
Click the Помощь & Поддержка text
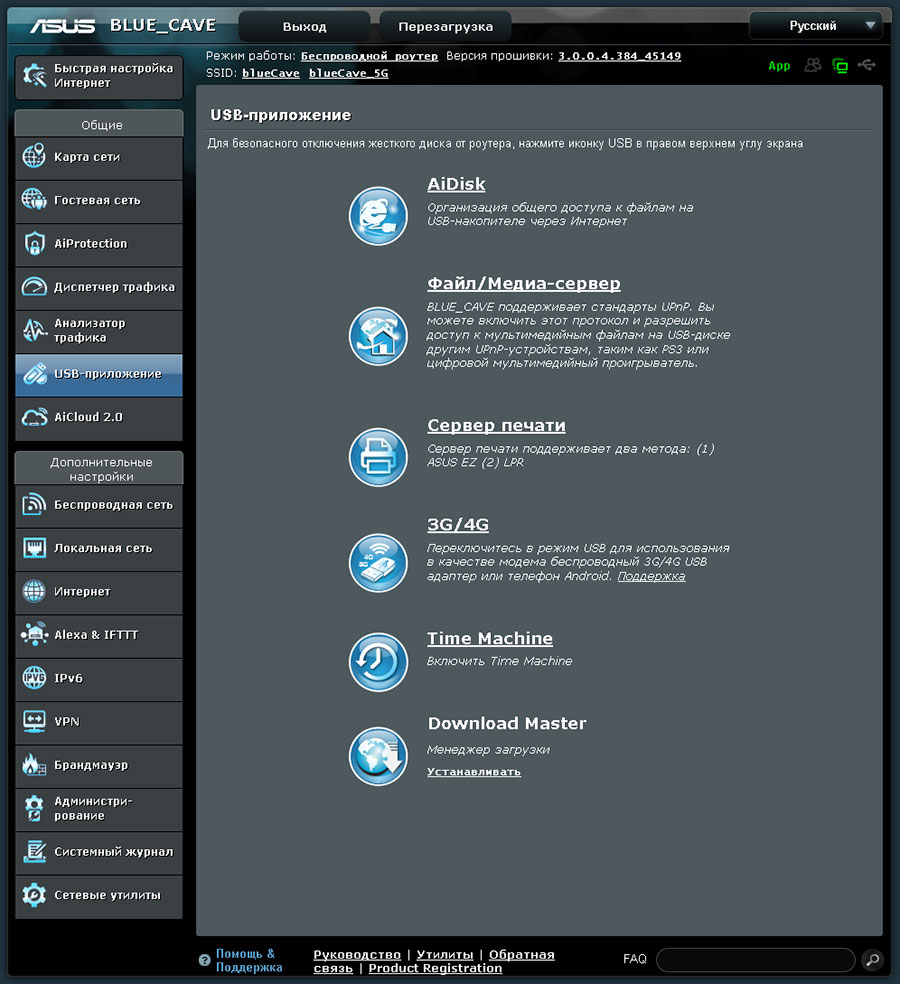pos(249,960)
